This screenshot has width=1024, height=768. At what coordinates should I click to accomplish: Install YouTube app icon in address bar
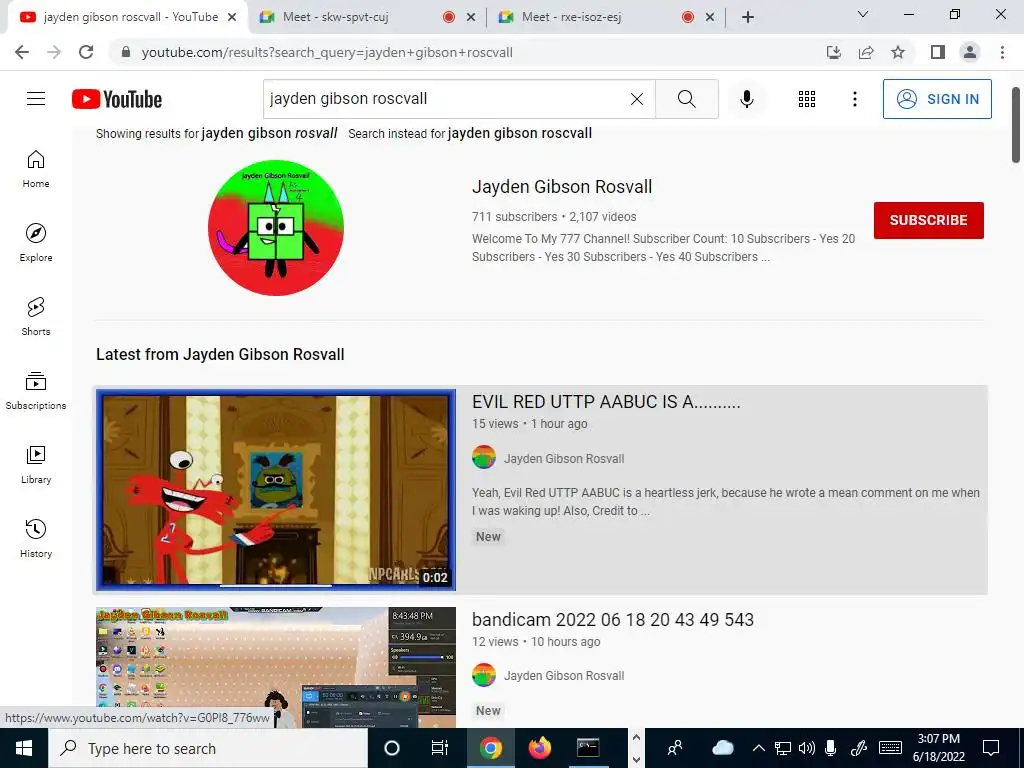click(x=834, y=52)
